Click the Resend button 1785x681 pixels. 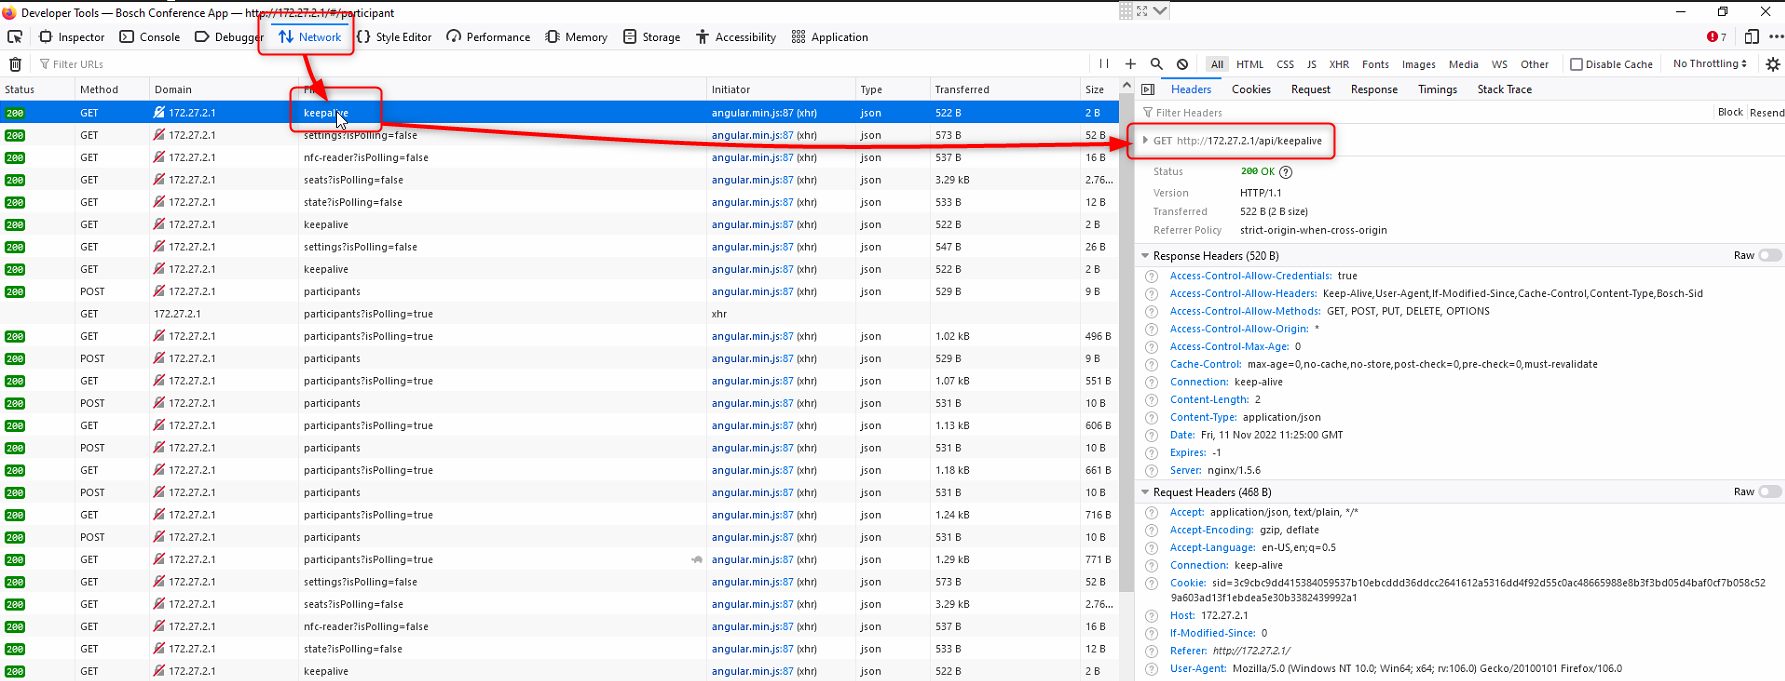tap(1766, 112)
